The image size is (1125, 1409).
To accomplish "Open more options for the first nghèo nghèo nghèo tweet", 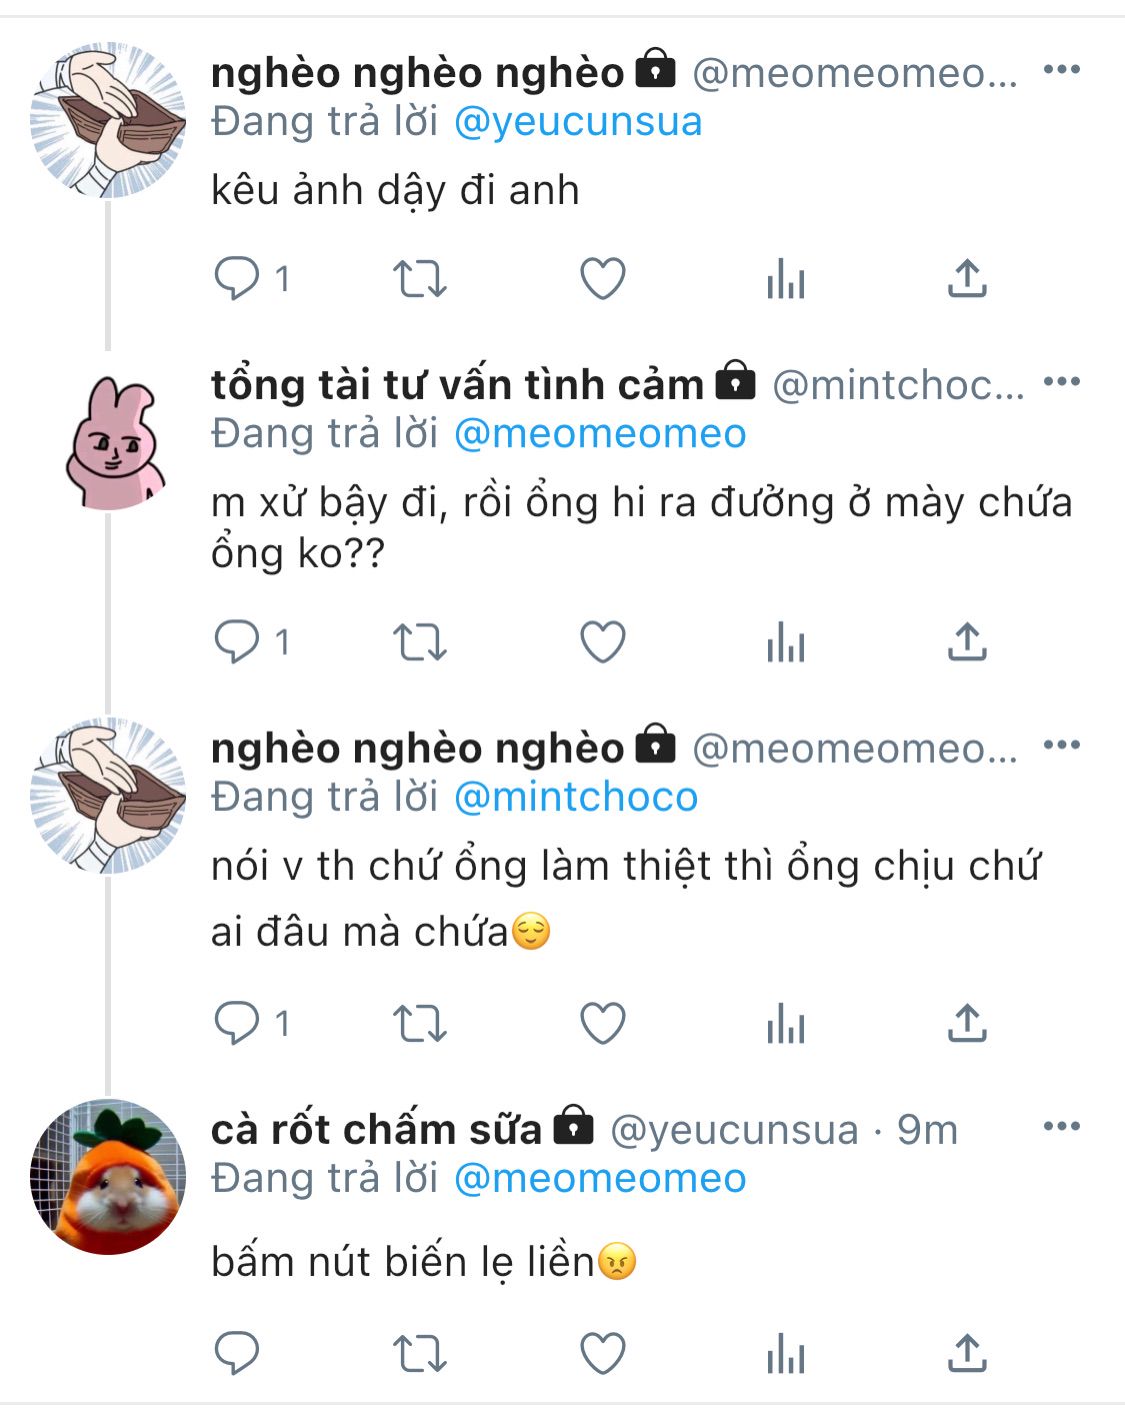I will tap(1061, 70).
